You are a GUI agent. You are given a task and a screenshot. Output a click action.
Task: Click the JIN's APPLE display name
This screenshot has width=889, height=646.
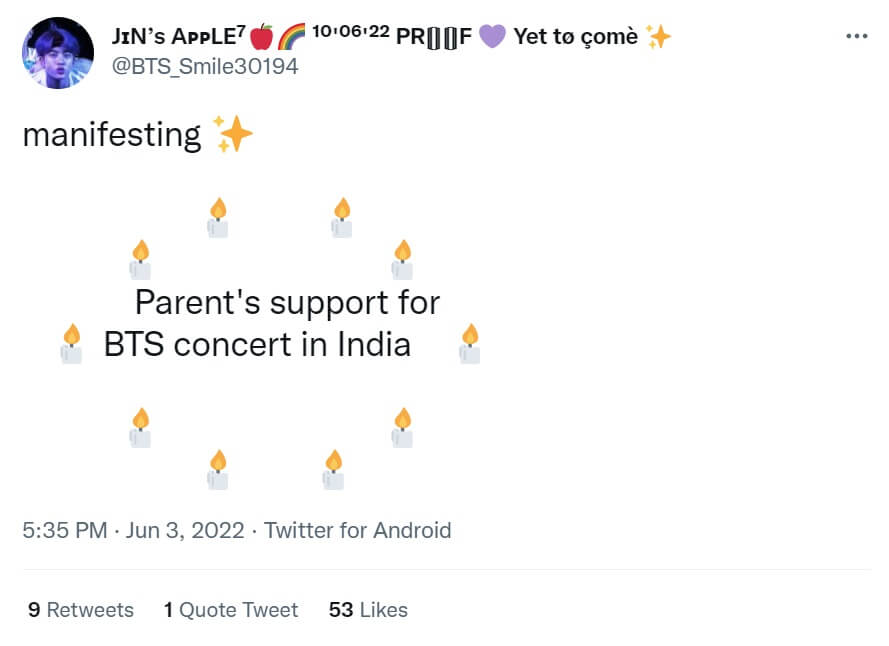175,37
